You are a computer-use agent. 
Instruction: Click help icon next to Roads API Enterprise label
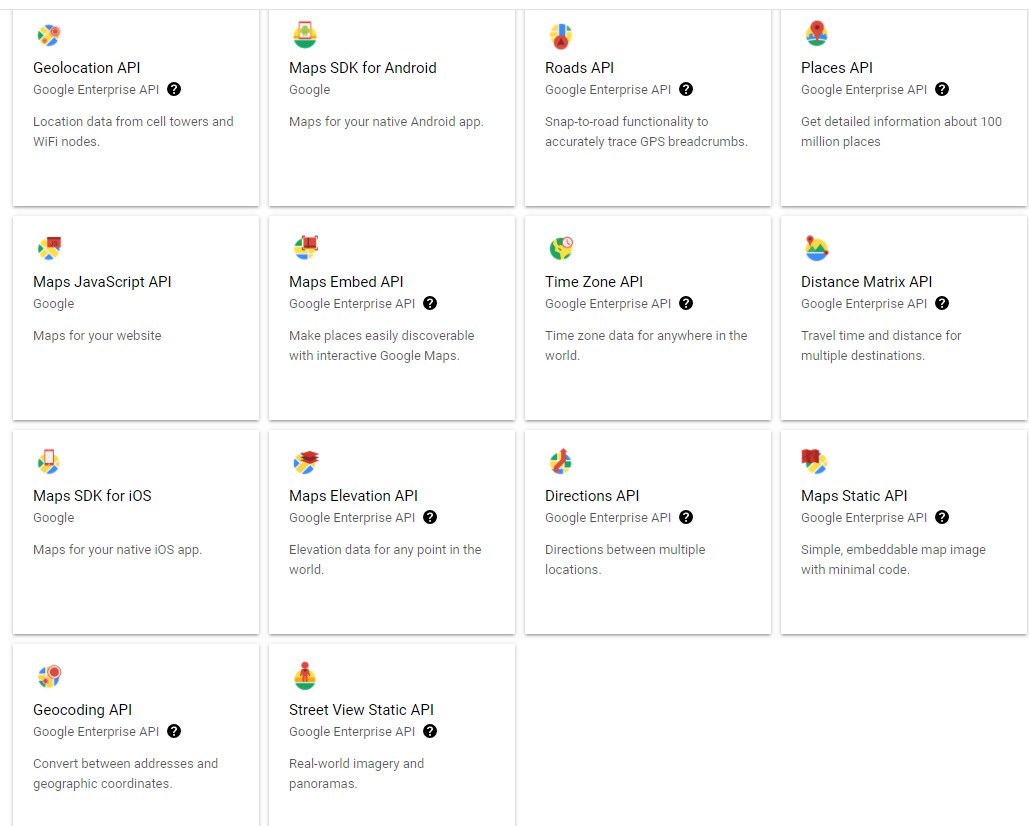pyautogui.click(x=686, y=89)
